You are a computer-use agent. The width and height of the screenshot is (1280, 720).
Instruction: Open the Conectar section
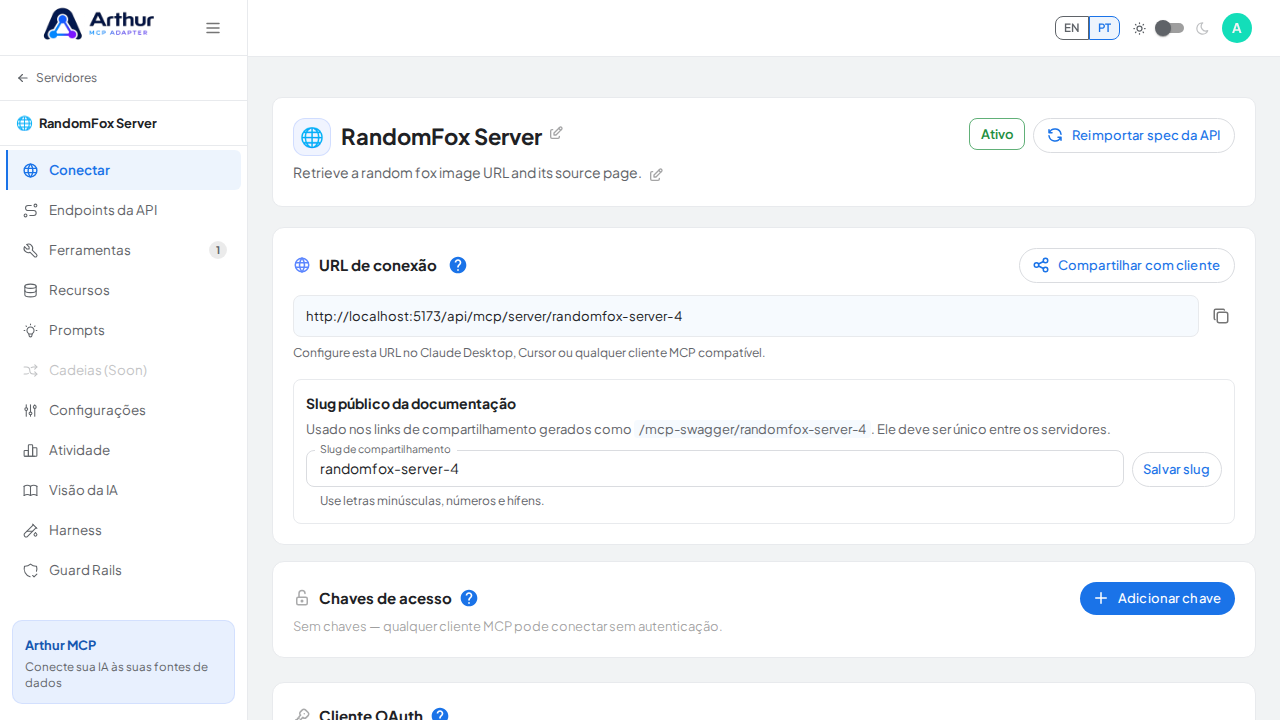click(x=123, y=170)
